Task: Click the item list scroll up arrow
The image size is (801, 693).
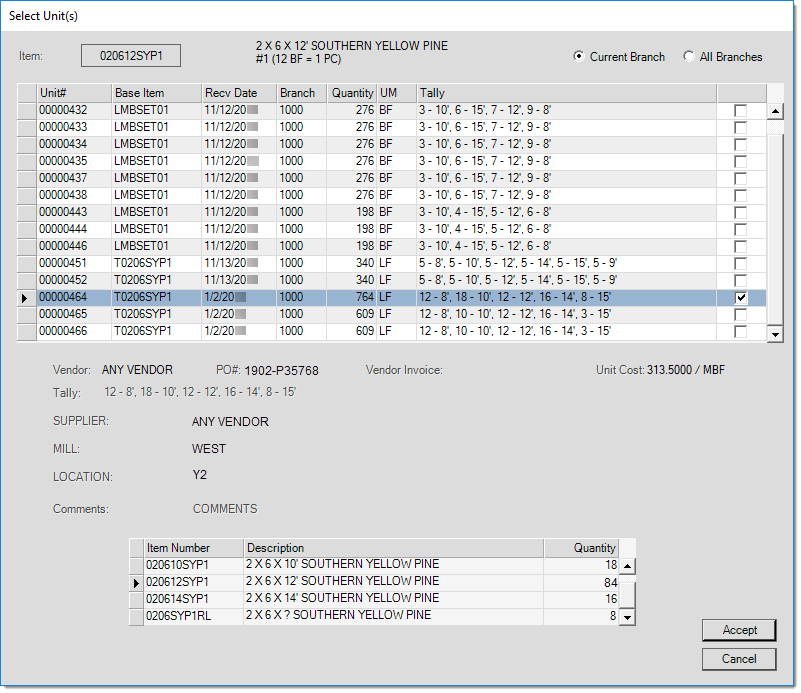Action: 627,566
